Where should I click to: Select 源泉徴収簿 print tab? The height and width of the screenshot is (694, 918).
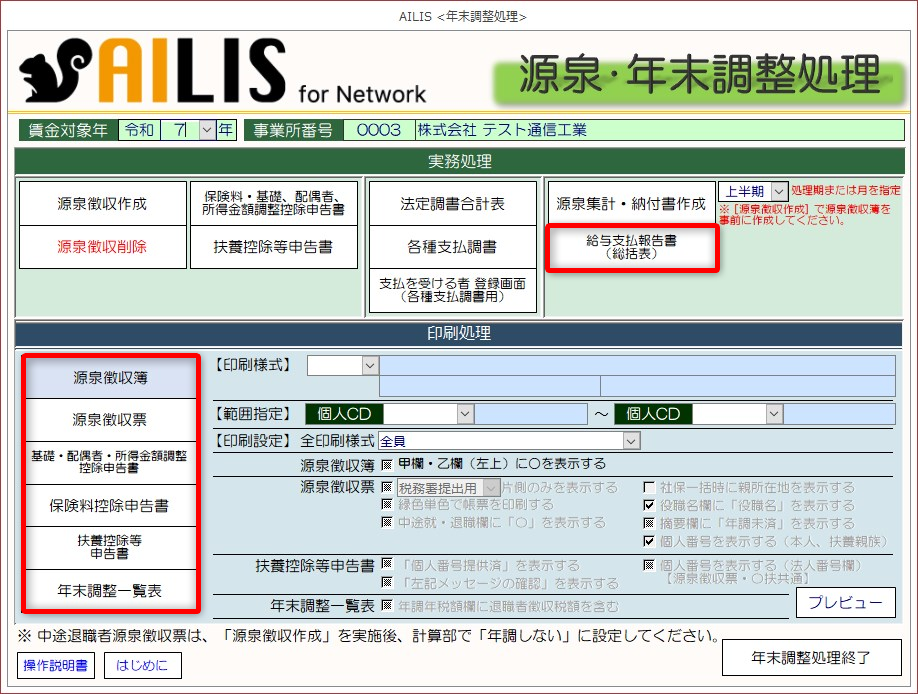tap(111, 378)
